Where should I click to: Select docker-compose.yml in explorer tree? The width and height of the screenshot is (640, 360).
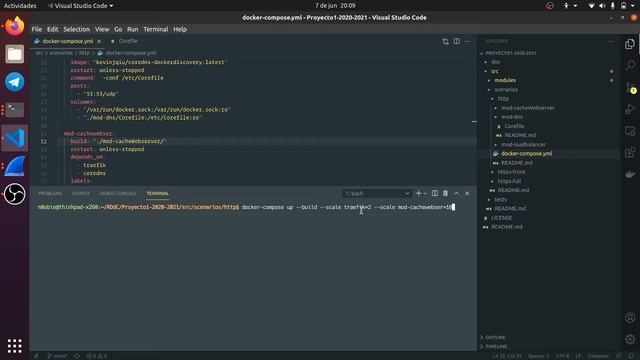tap(527, 153)
